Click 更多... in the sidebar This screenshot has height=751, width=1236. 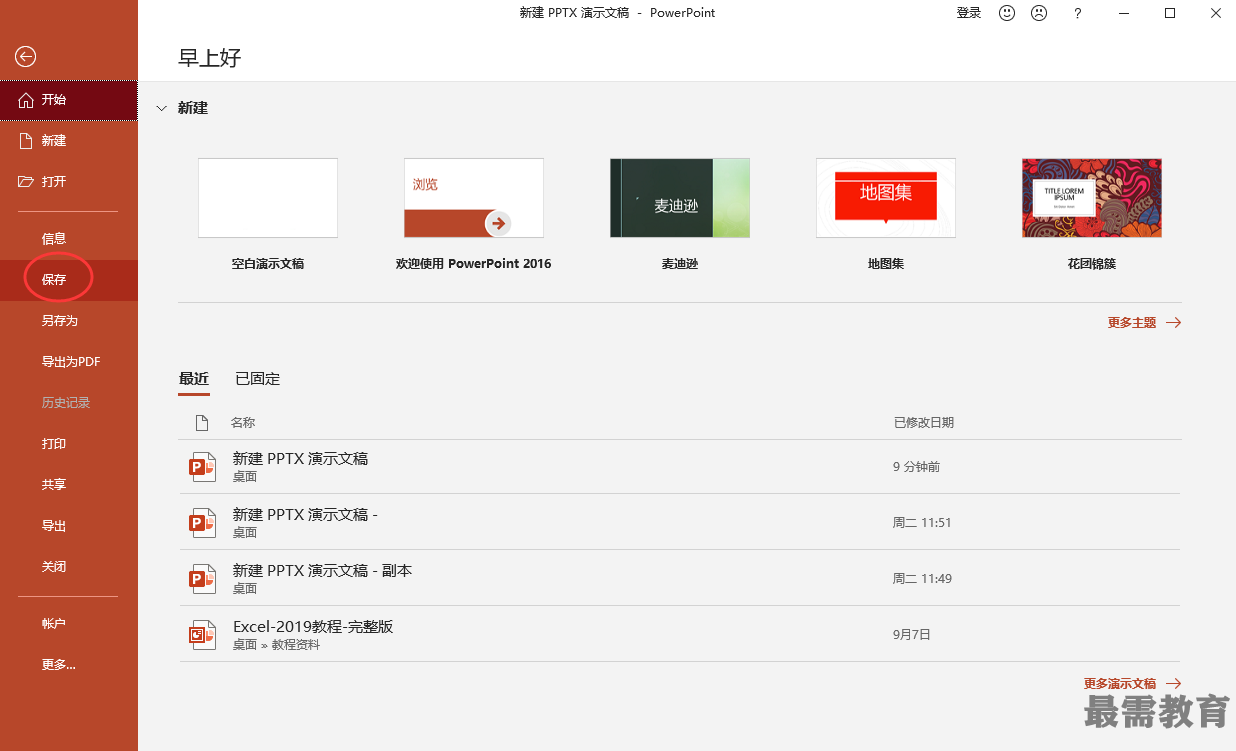[69, 665]
